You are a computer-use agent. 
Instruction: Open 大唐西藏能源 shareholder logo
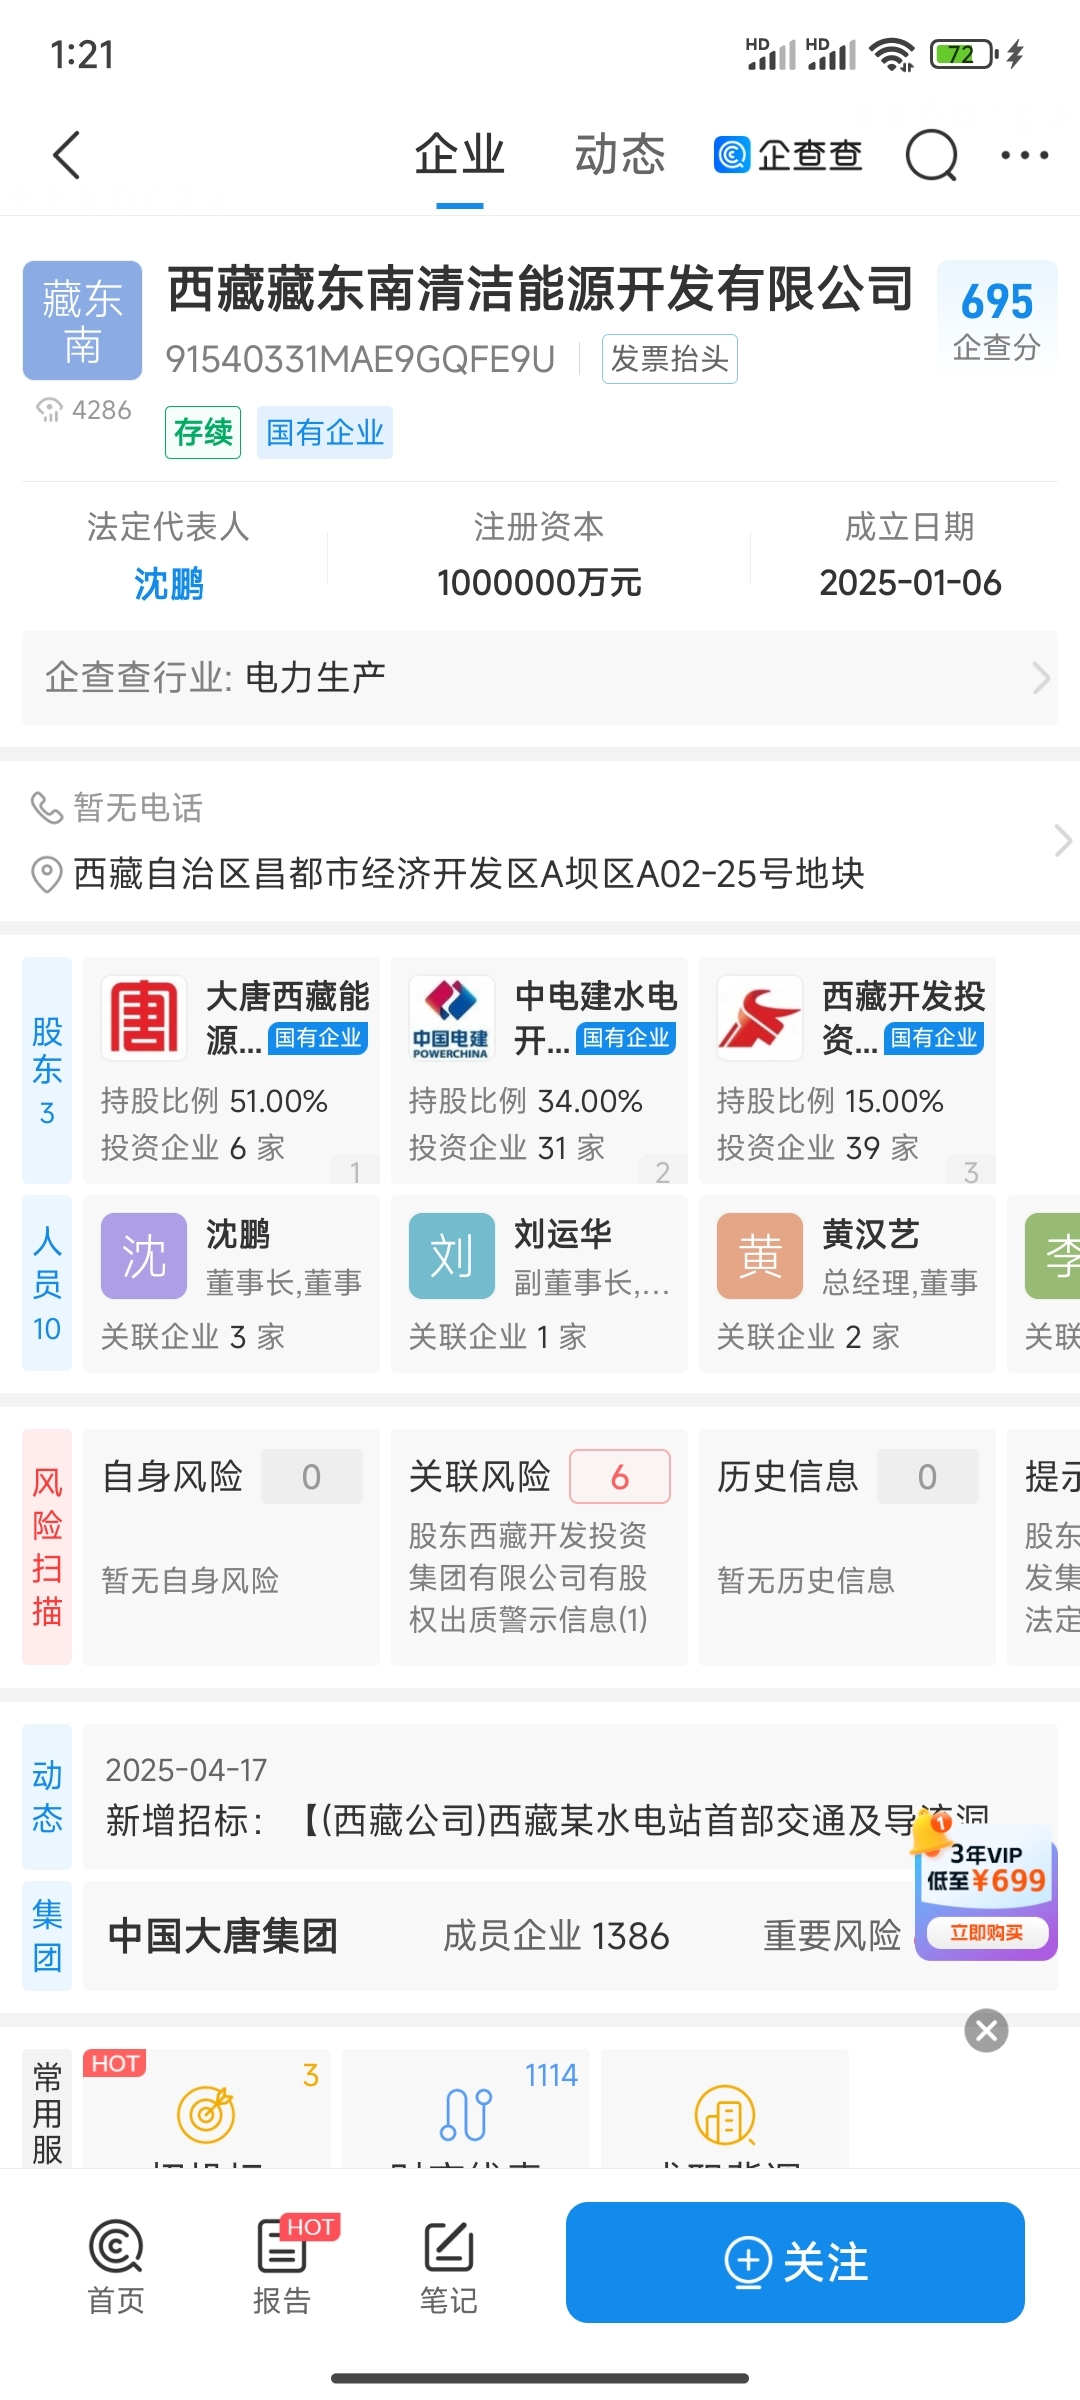[144, 1018]
